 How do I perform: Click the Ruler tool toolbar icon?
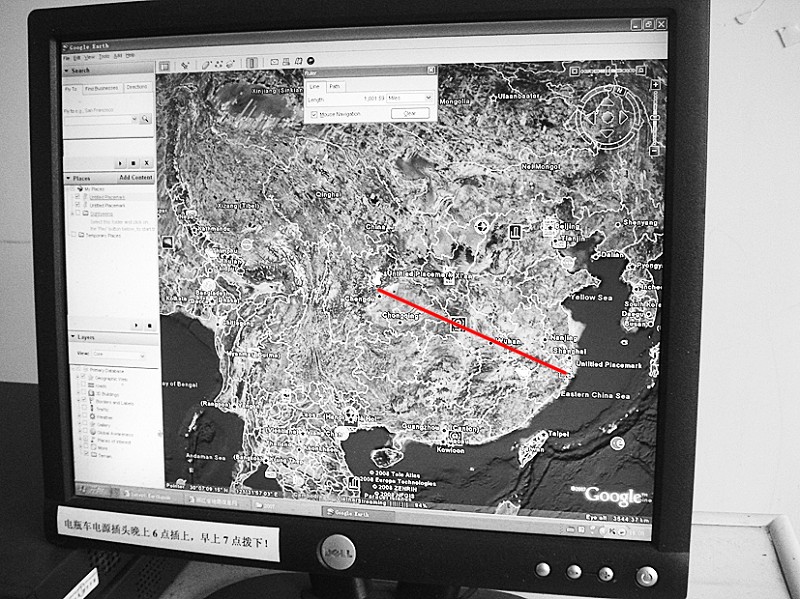click(x=252, y=63)
